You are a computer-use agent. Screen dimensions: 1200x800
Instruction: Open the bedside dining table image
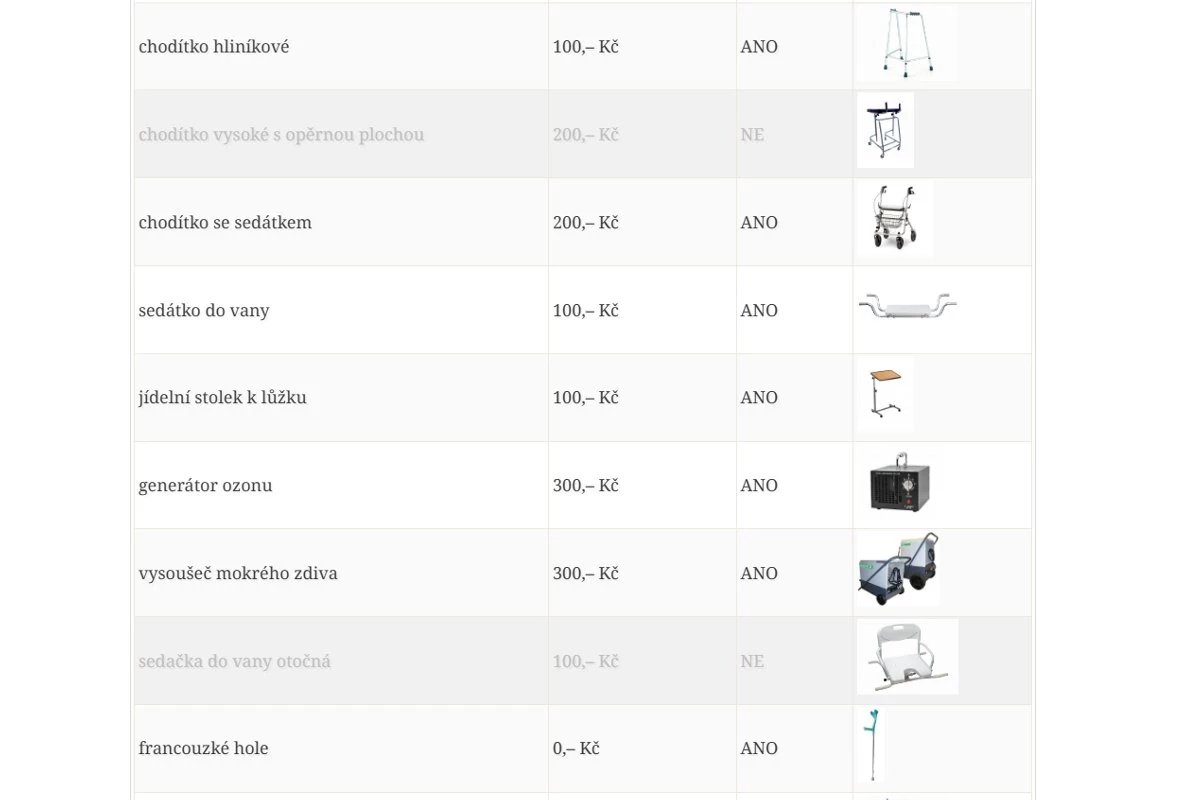tap(885, 394)
